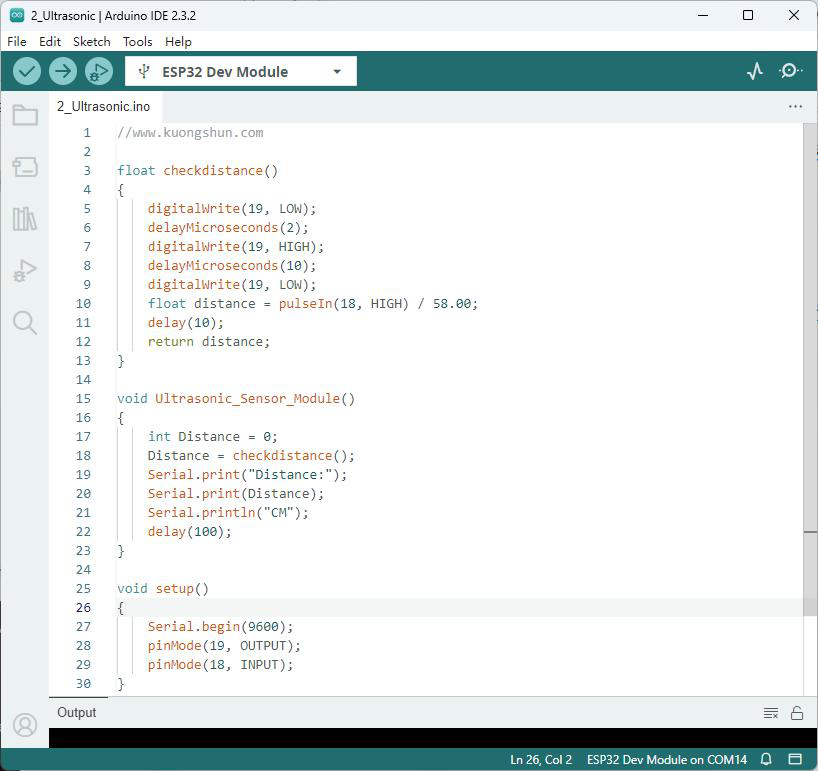The width and height of the screenshot is (818, 771).
Task: Open the Search sidebar panel
Action: pyautogui.click(x=25, y=322)
